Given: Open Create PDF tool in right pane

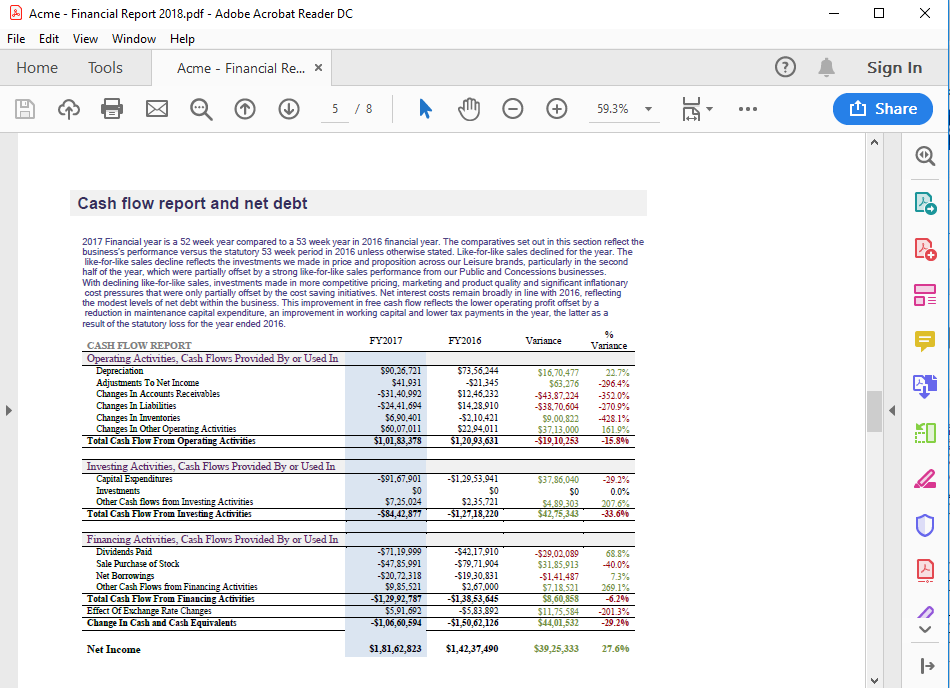Looking at the screenshot, I should (x=925, y=249).
